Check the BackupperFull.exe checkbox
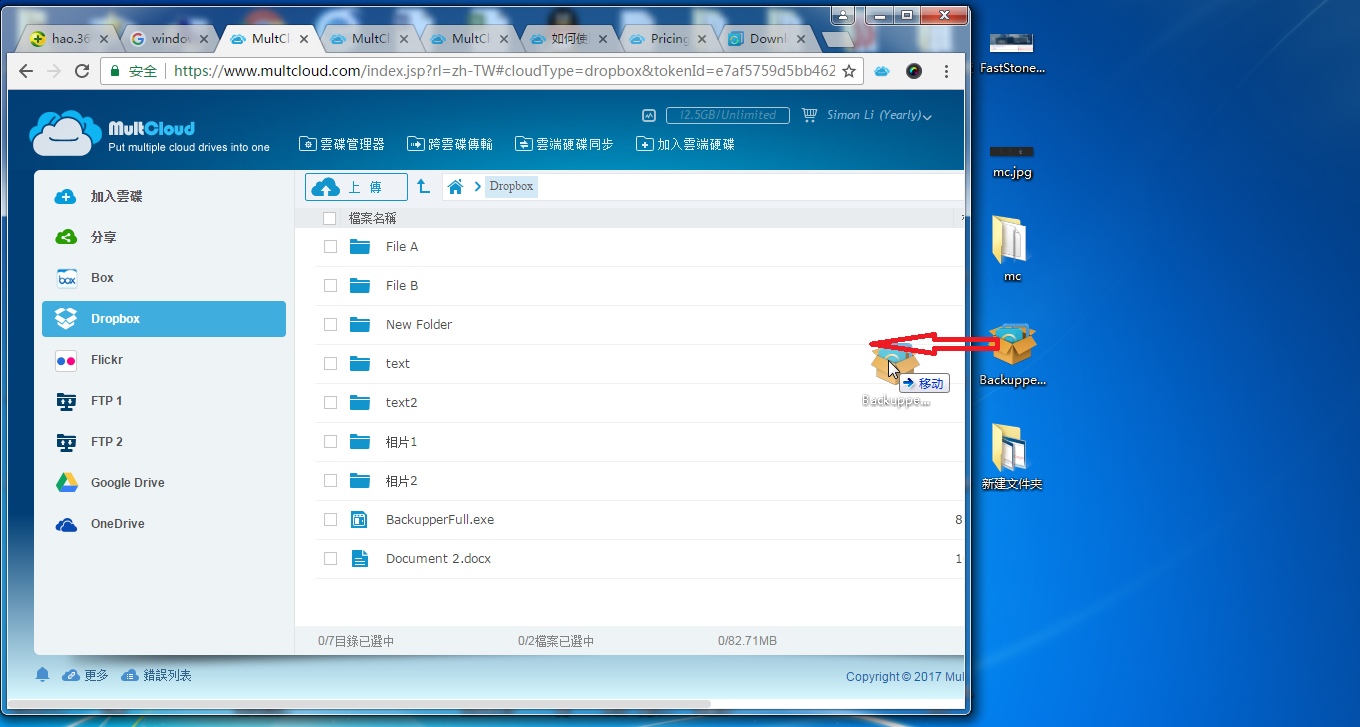 (330, 520)
